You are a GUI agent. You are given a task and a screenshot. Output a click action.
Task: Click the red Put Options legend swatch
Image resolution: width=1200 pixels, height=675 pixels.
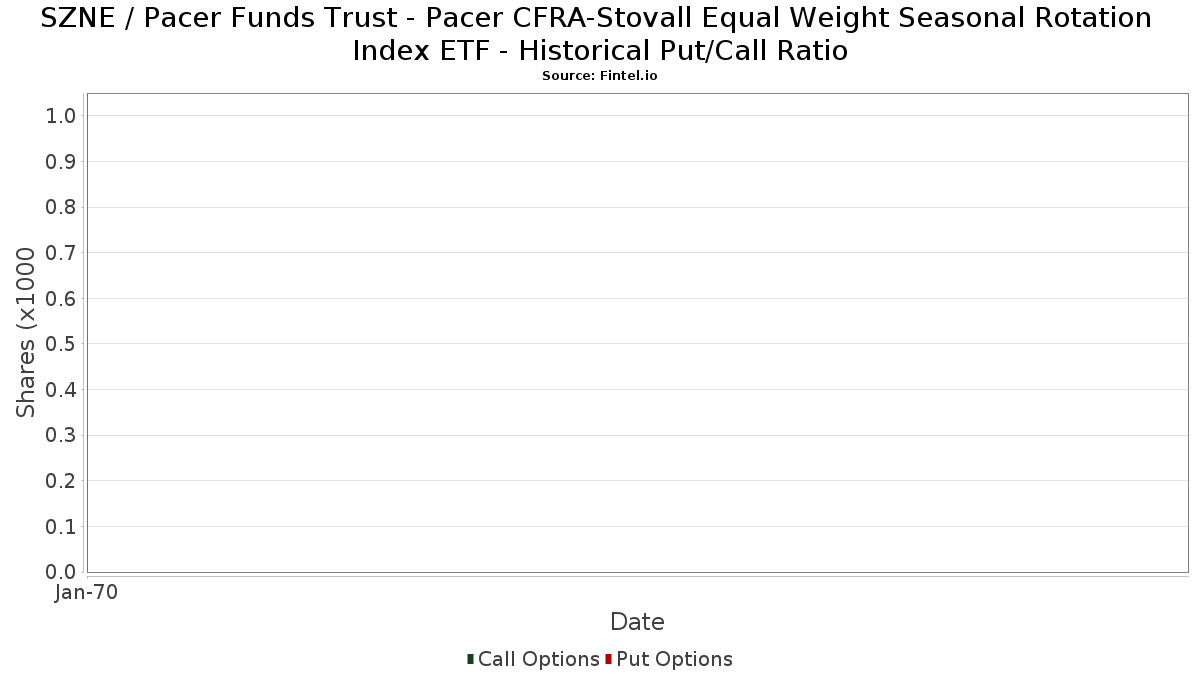pos(608,658)
